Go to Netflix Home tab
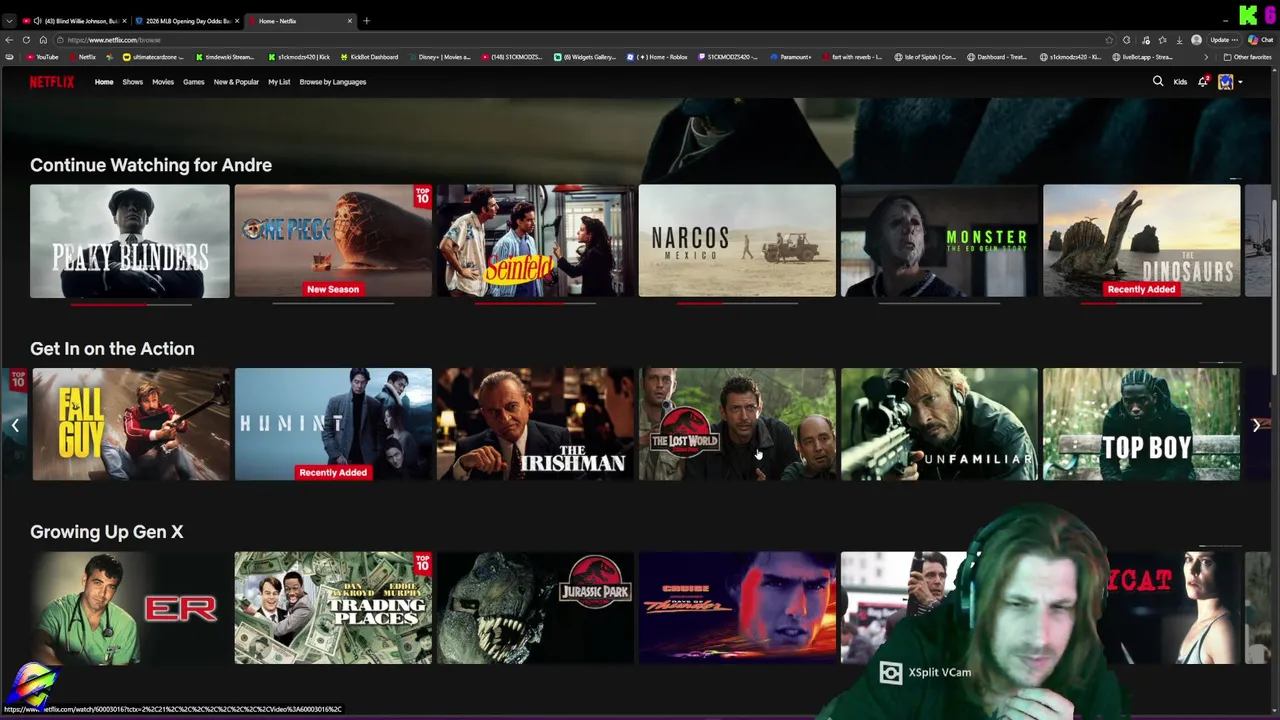This screenshot has width=1280, height=720. 104,82
